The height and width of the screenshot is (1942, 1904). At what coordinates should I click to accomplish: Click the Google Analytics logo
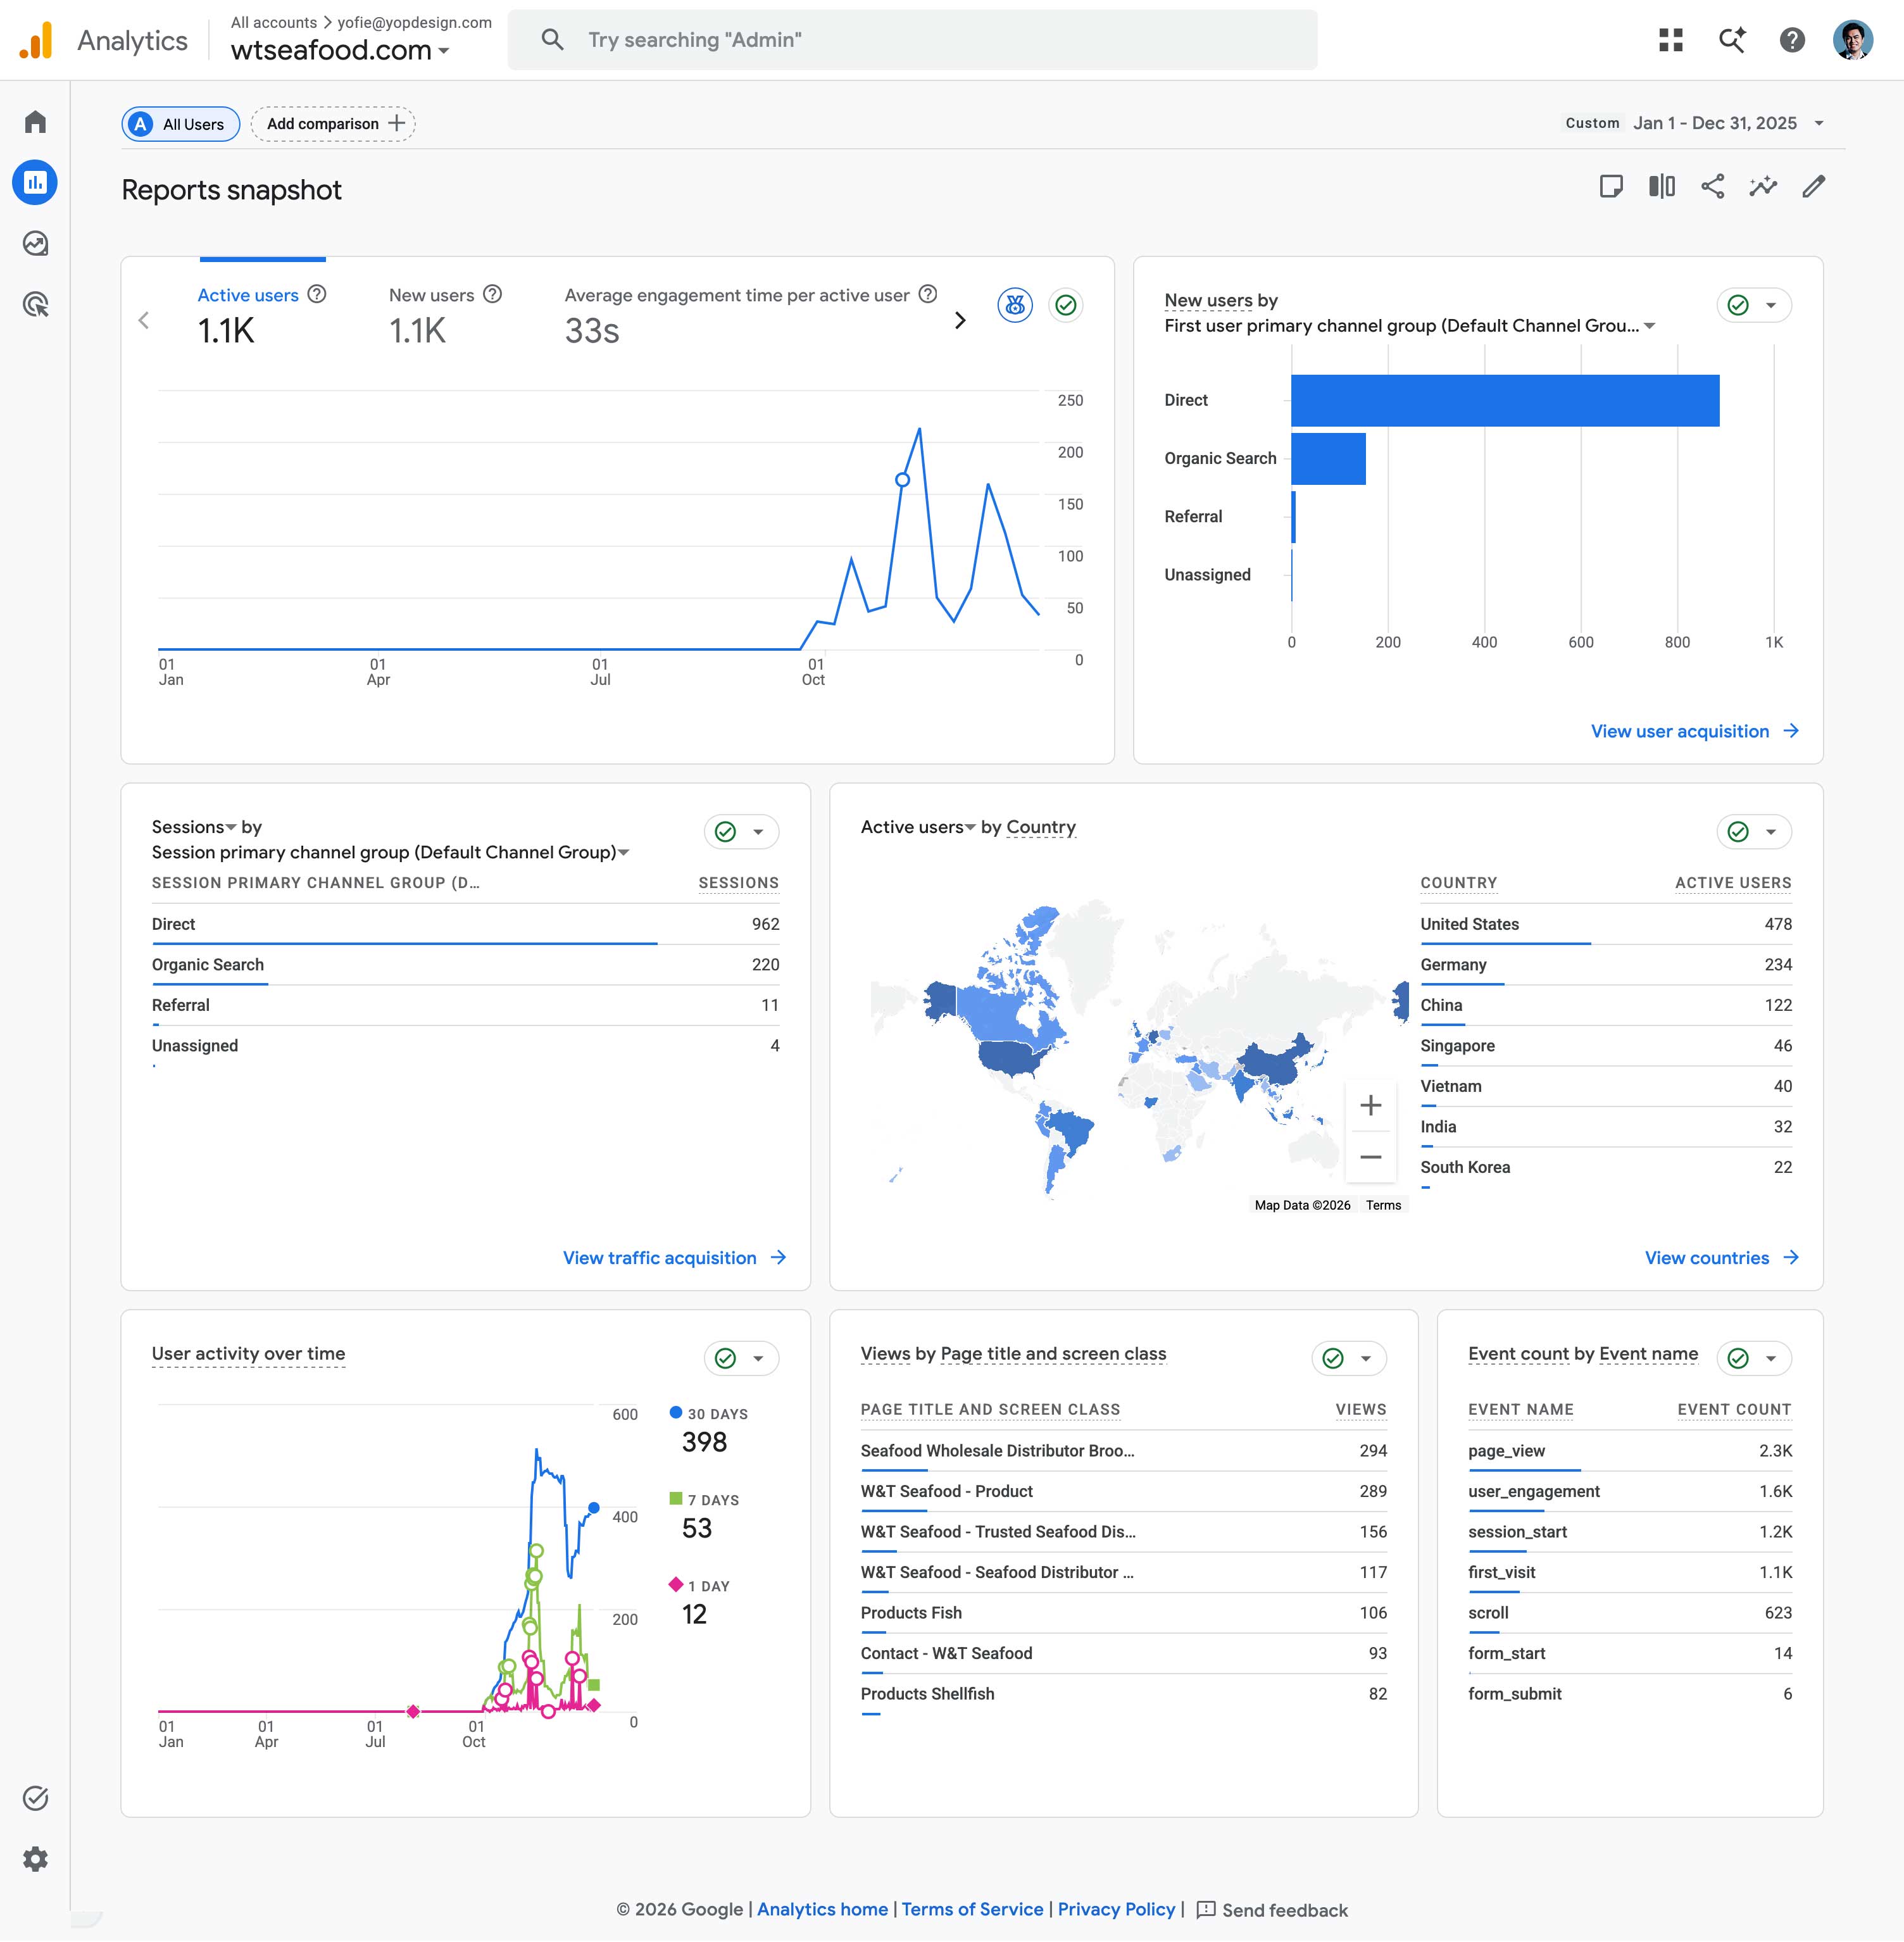[x=36, y=40]
